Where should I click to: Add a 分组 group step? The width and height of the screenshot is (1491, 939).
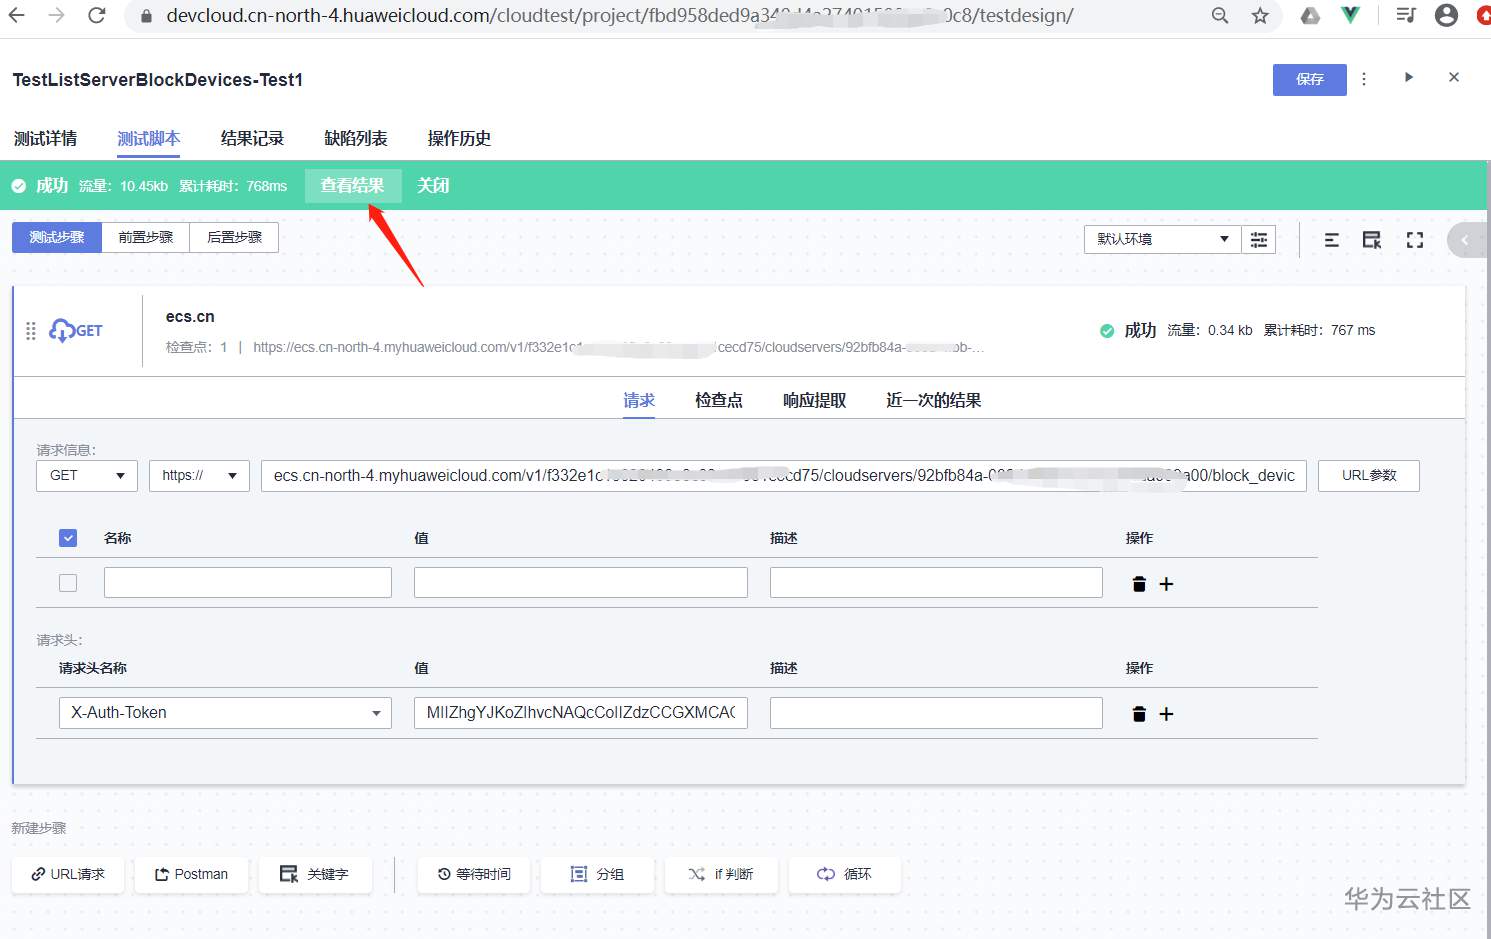click(x=597, y=874)
